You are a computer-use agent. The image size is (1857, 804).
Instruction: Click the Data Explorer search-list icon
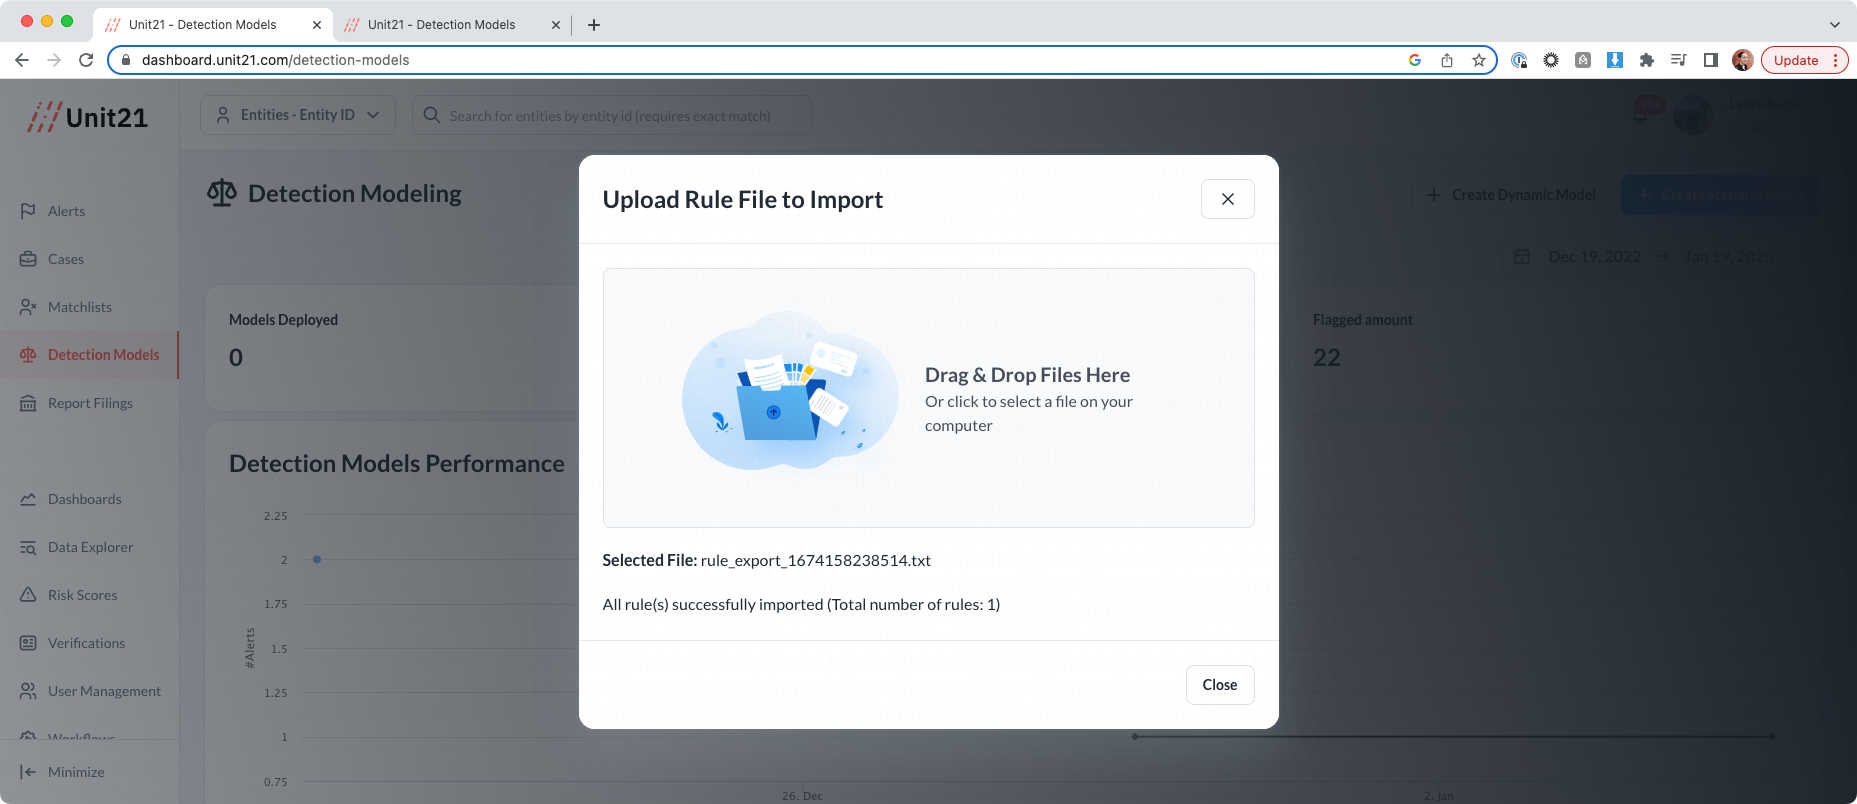[x=28, y=547]
